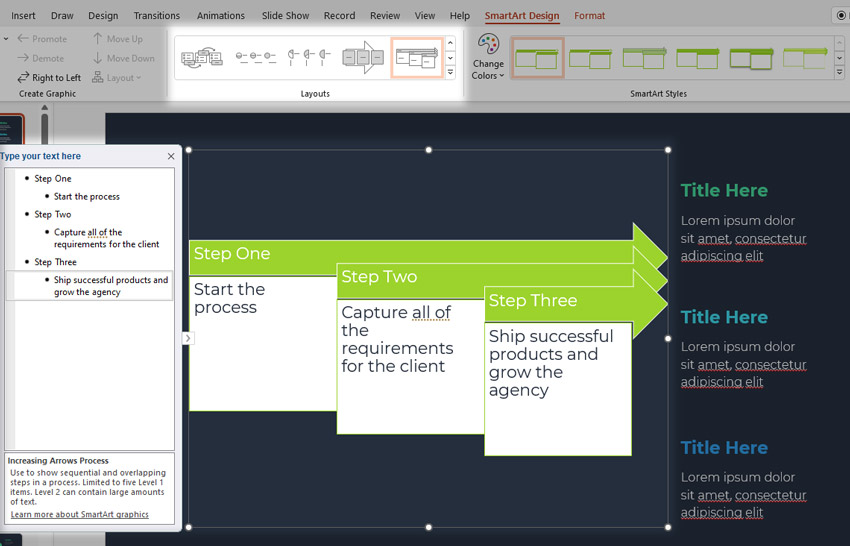850x546 pixels.
Task: Select 'Step Two' bullet in text pane
Action: 53,214
